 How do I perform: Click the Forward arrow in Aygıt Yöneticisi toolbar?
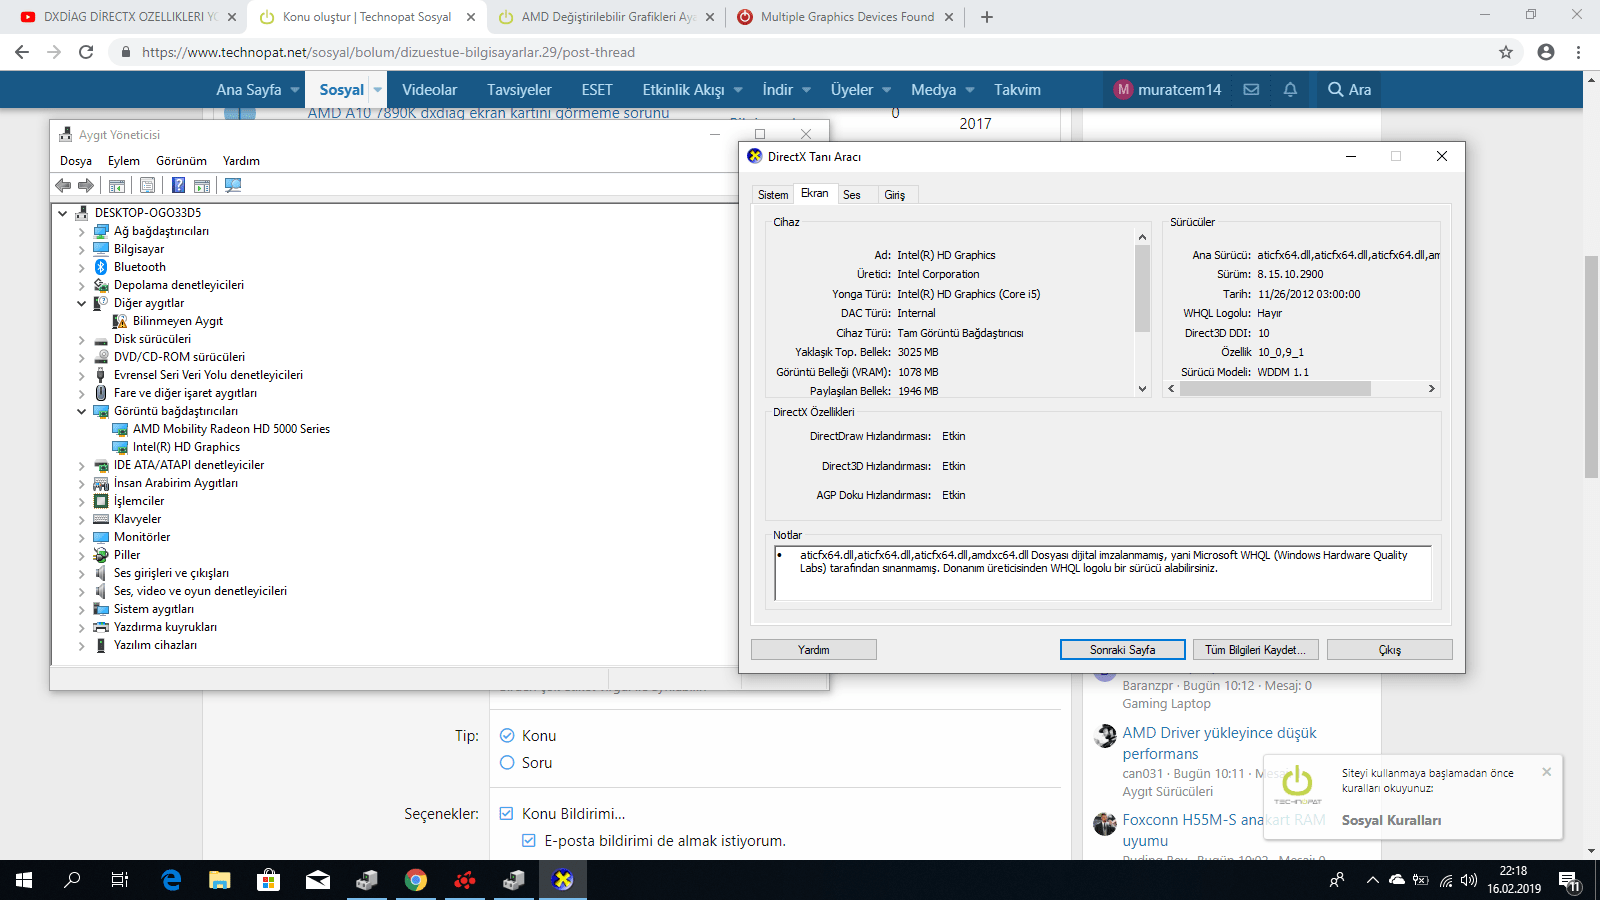tap(86, 185)
